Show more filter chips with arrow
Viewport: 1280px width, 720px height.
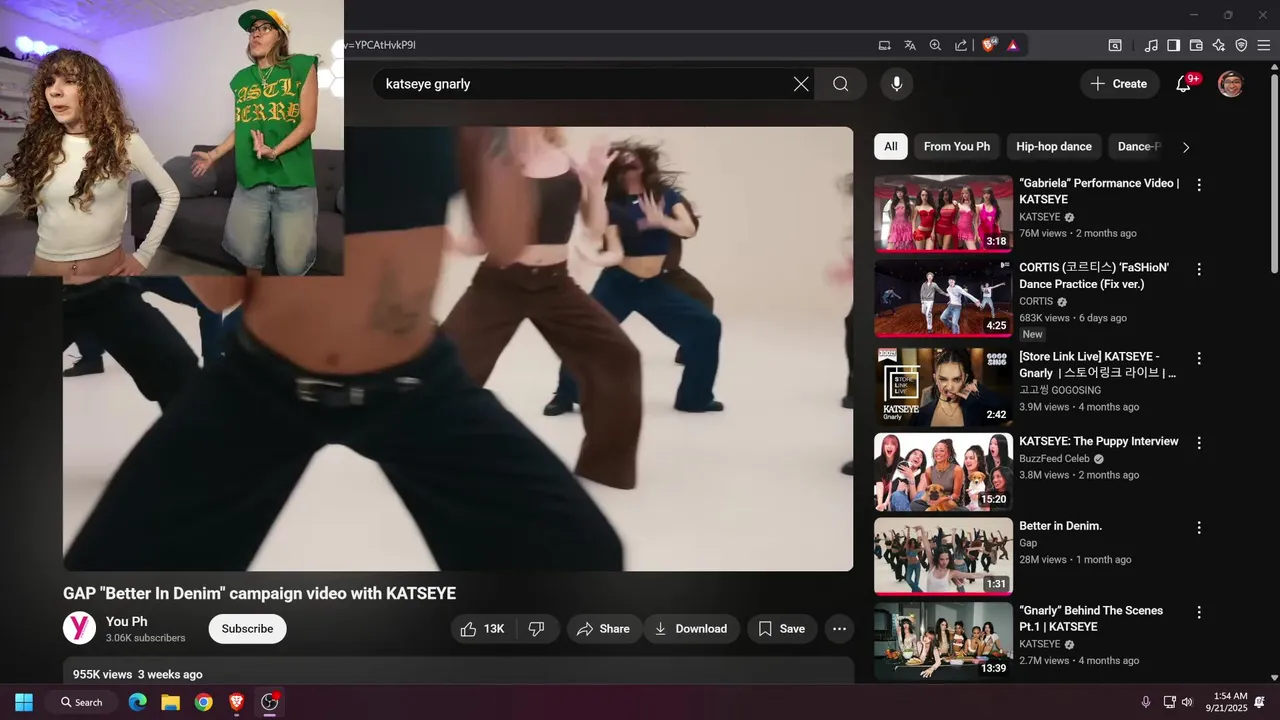pos(1186,147)
